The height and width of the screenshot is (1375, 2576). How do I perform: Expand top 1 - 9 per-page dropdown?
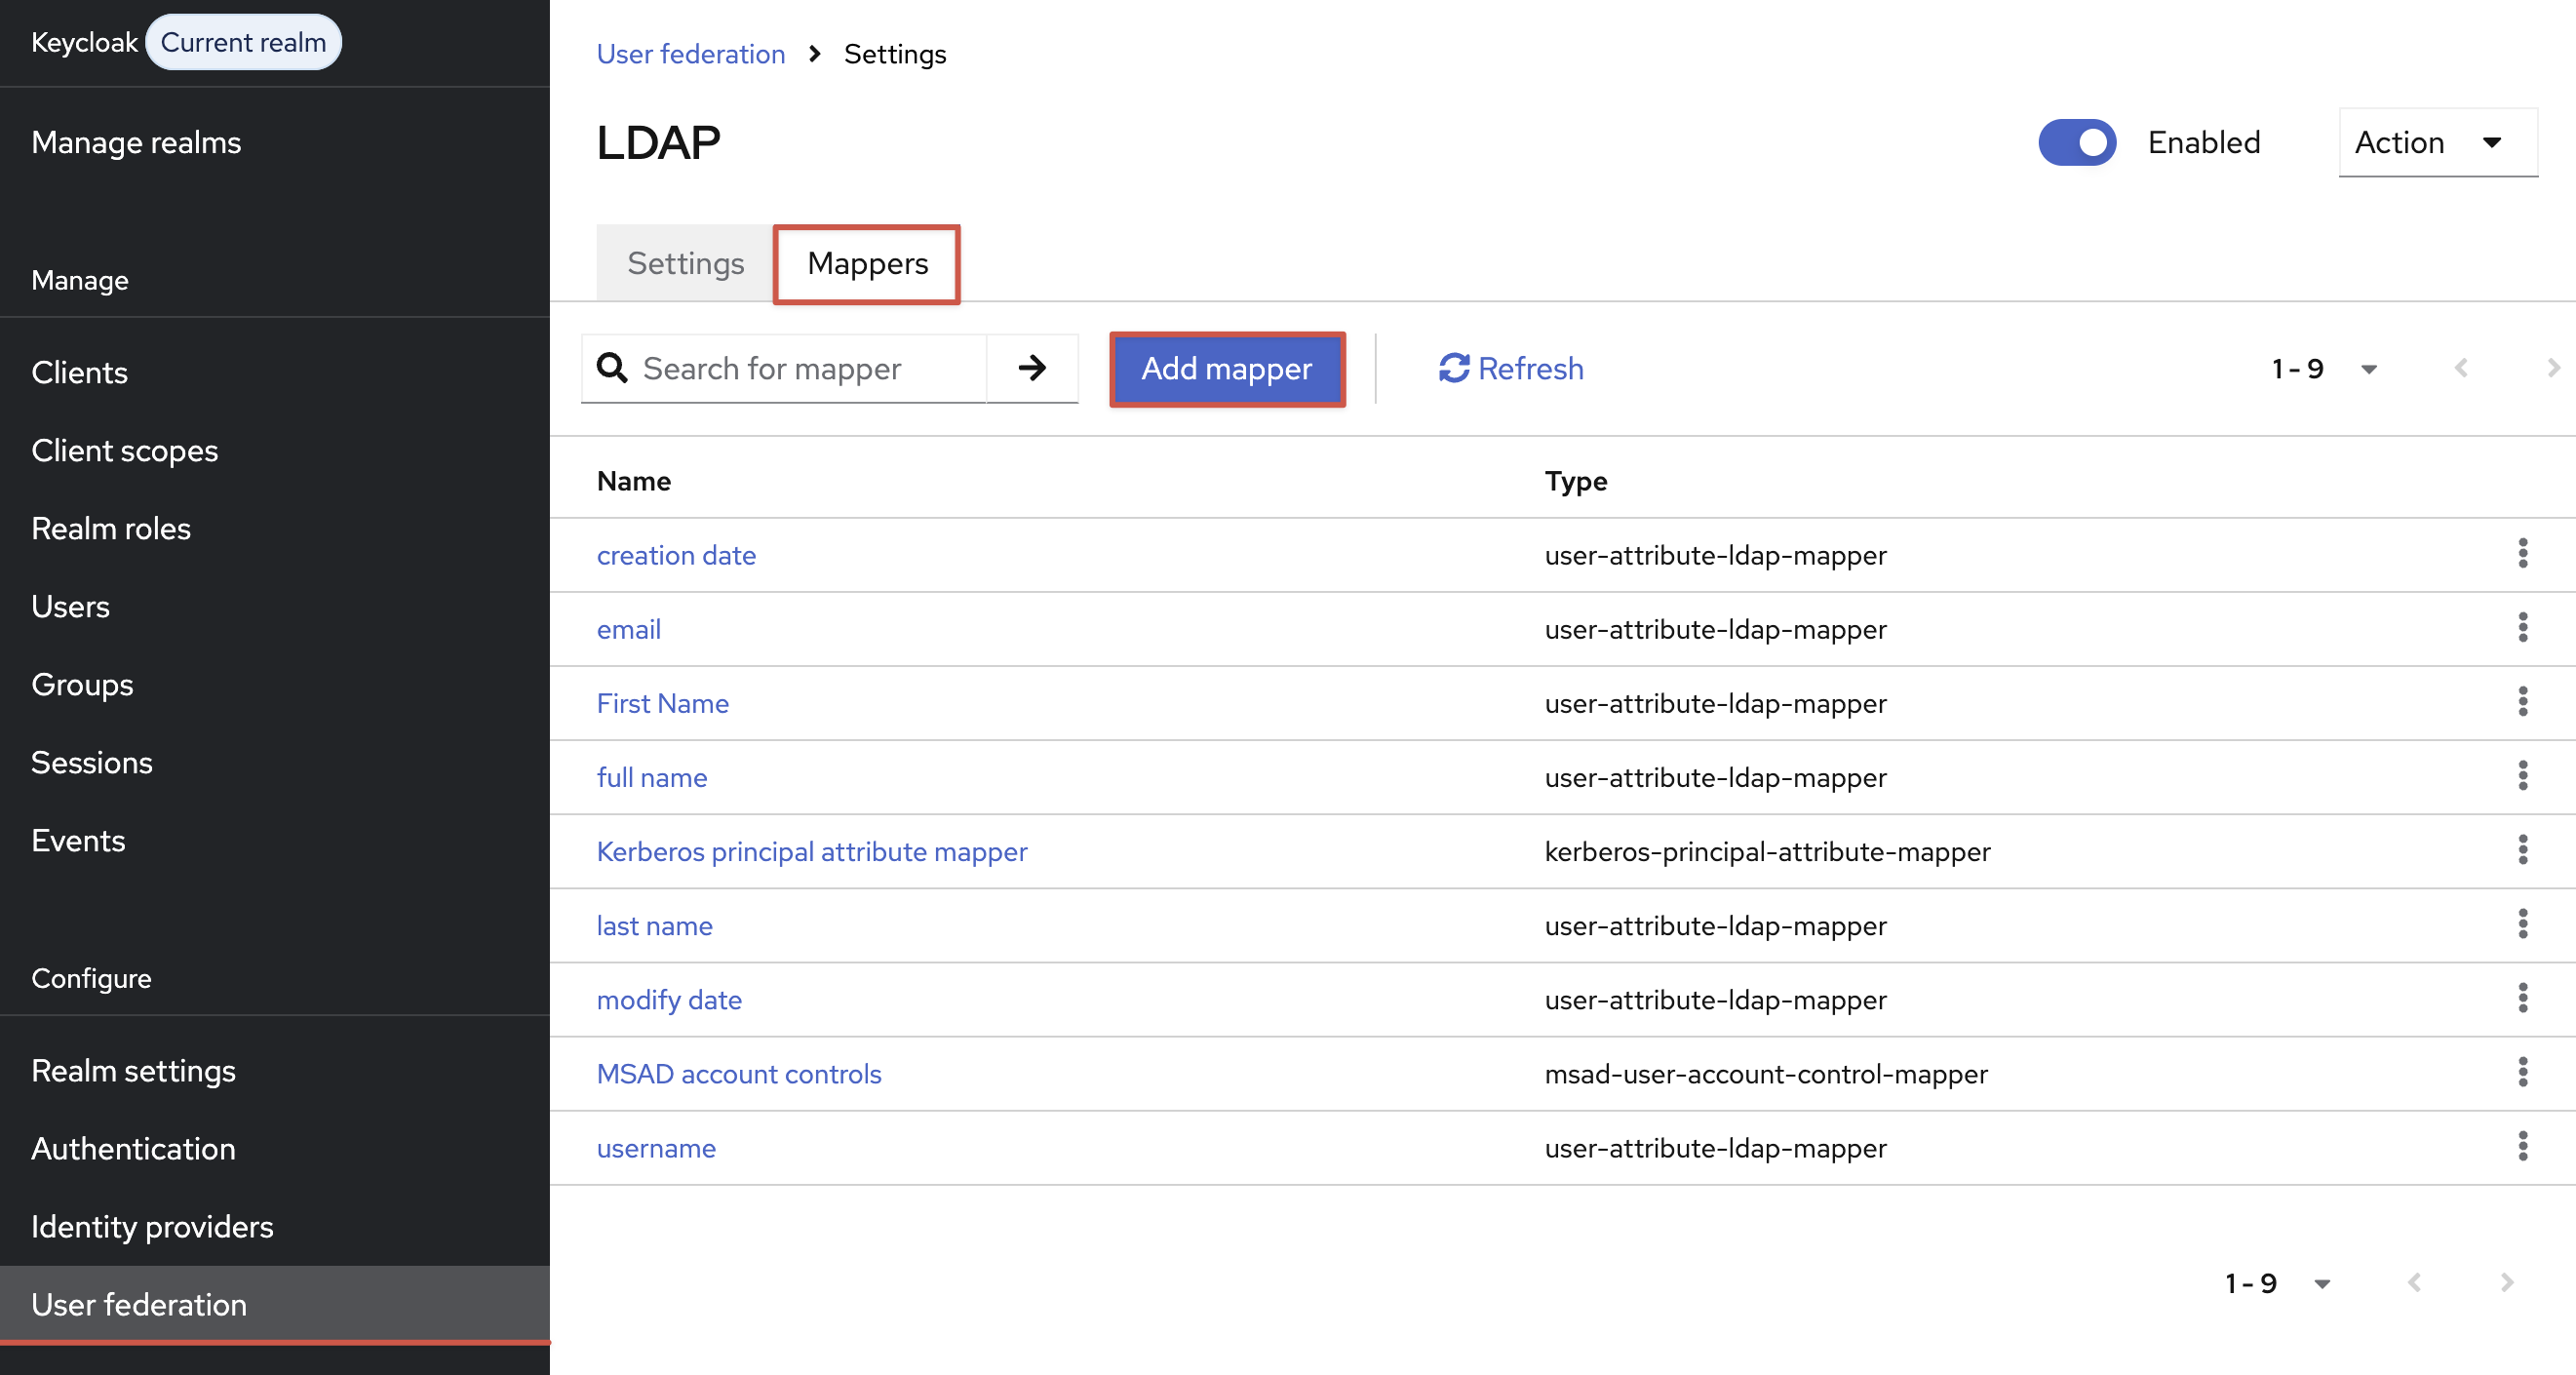2324,369
